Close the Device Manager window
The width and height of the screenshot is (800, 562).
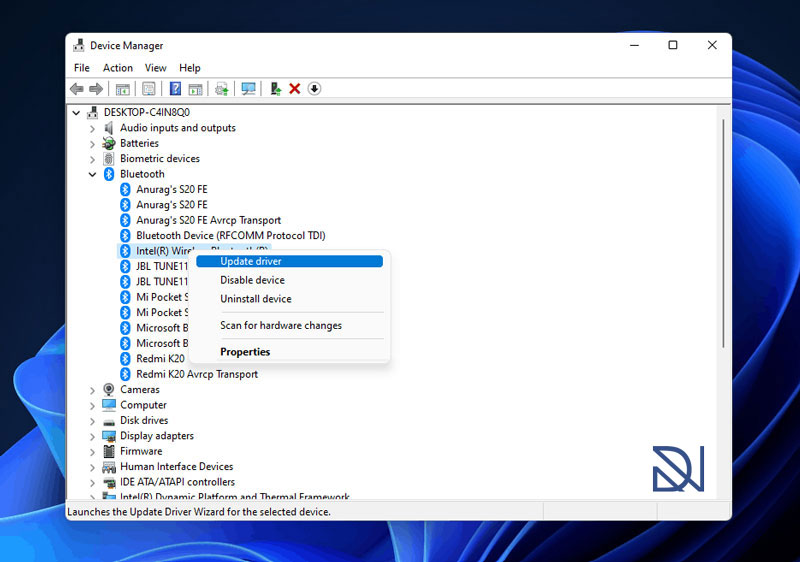pos(712,45)
